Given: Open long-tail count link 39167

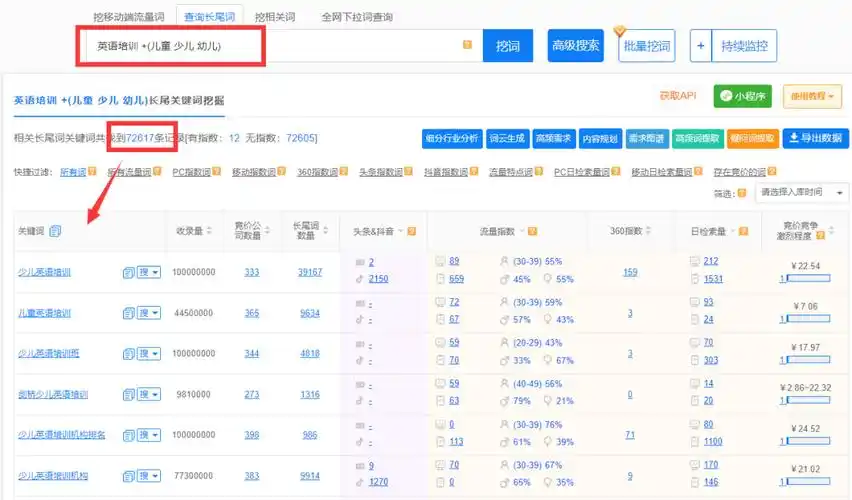Looking at the screenshot, I should (x=310, y=272).
